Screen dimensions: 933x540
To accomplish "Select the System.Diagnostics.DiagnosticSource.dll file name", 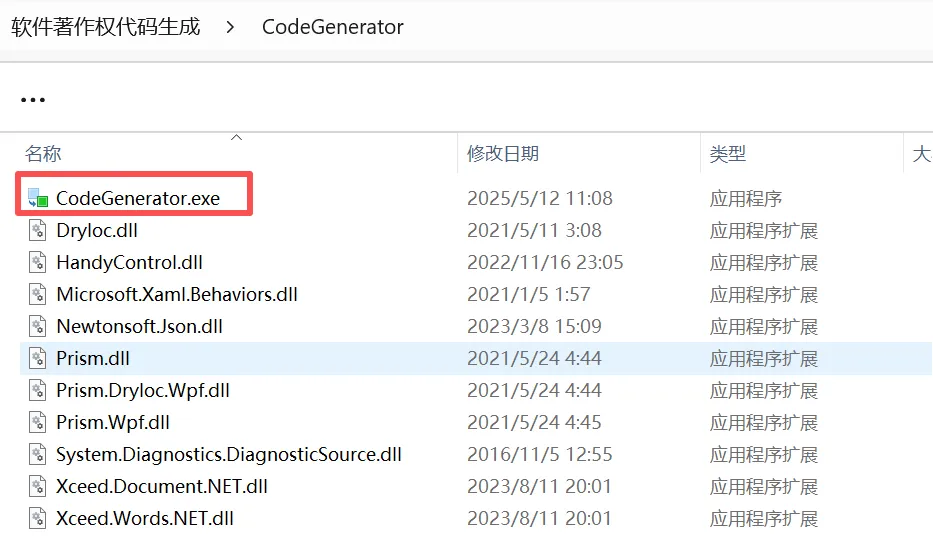I will point(229,455).
